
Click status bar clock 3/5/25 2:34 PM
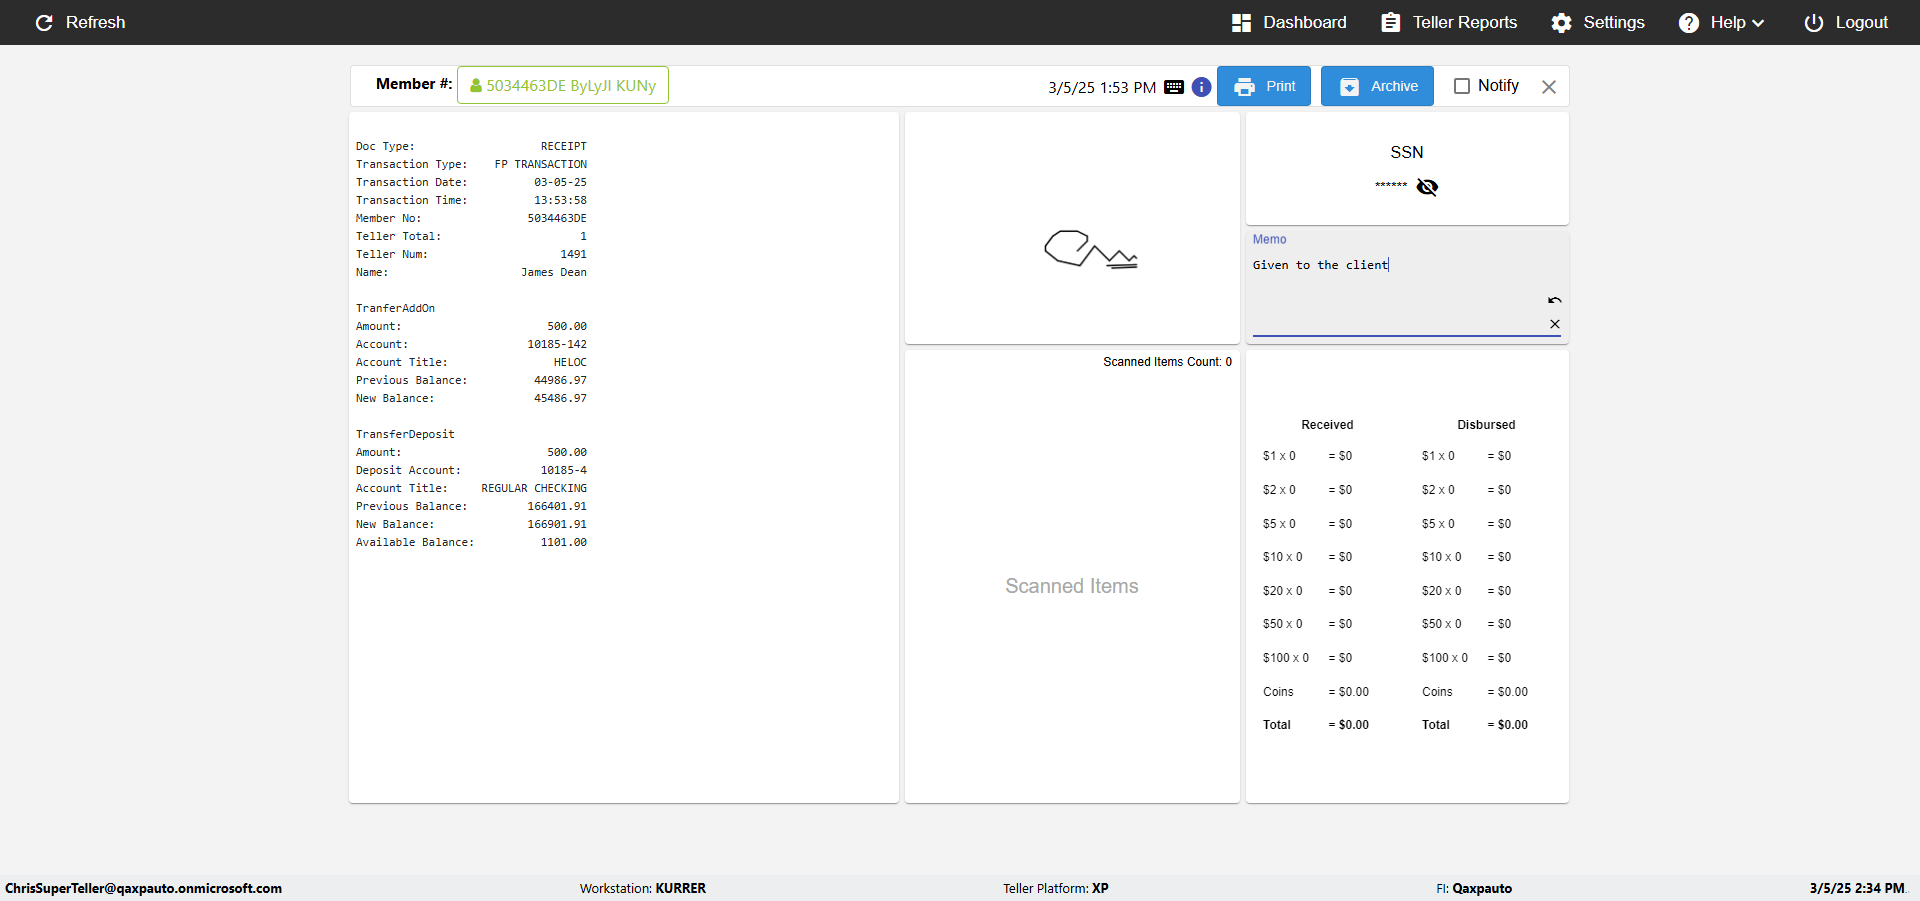click(x=1857, y=888)
